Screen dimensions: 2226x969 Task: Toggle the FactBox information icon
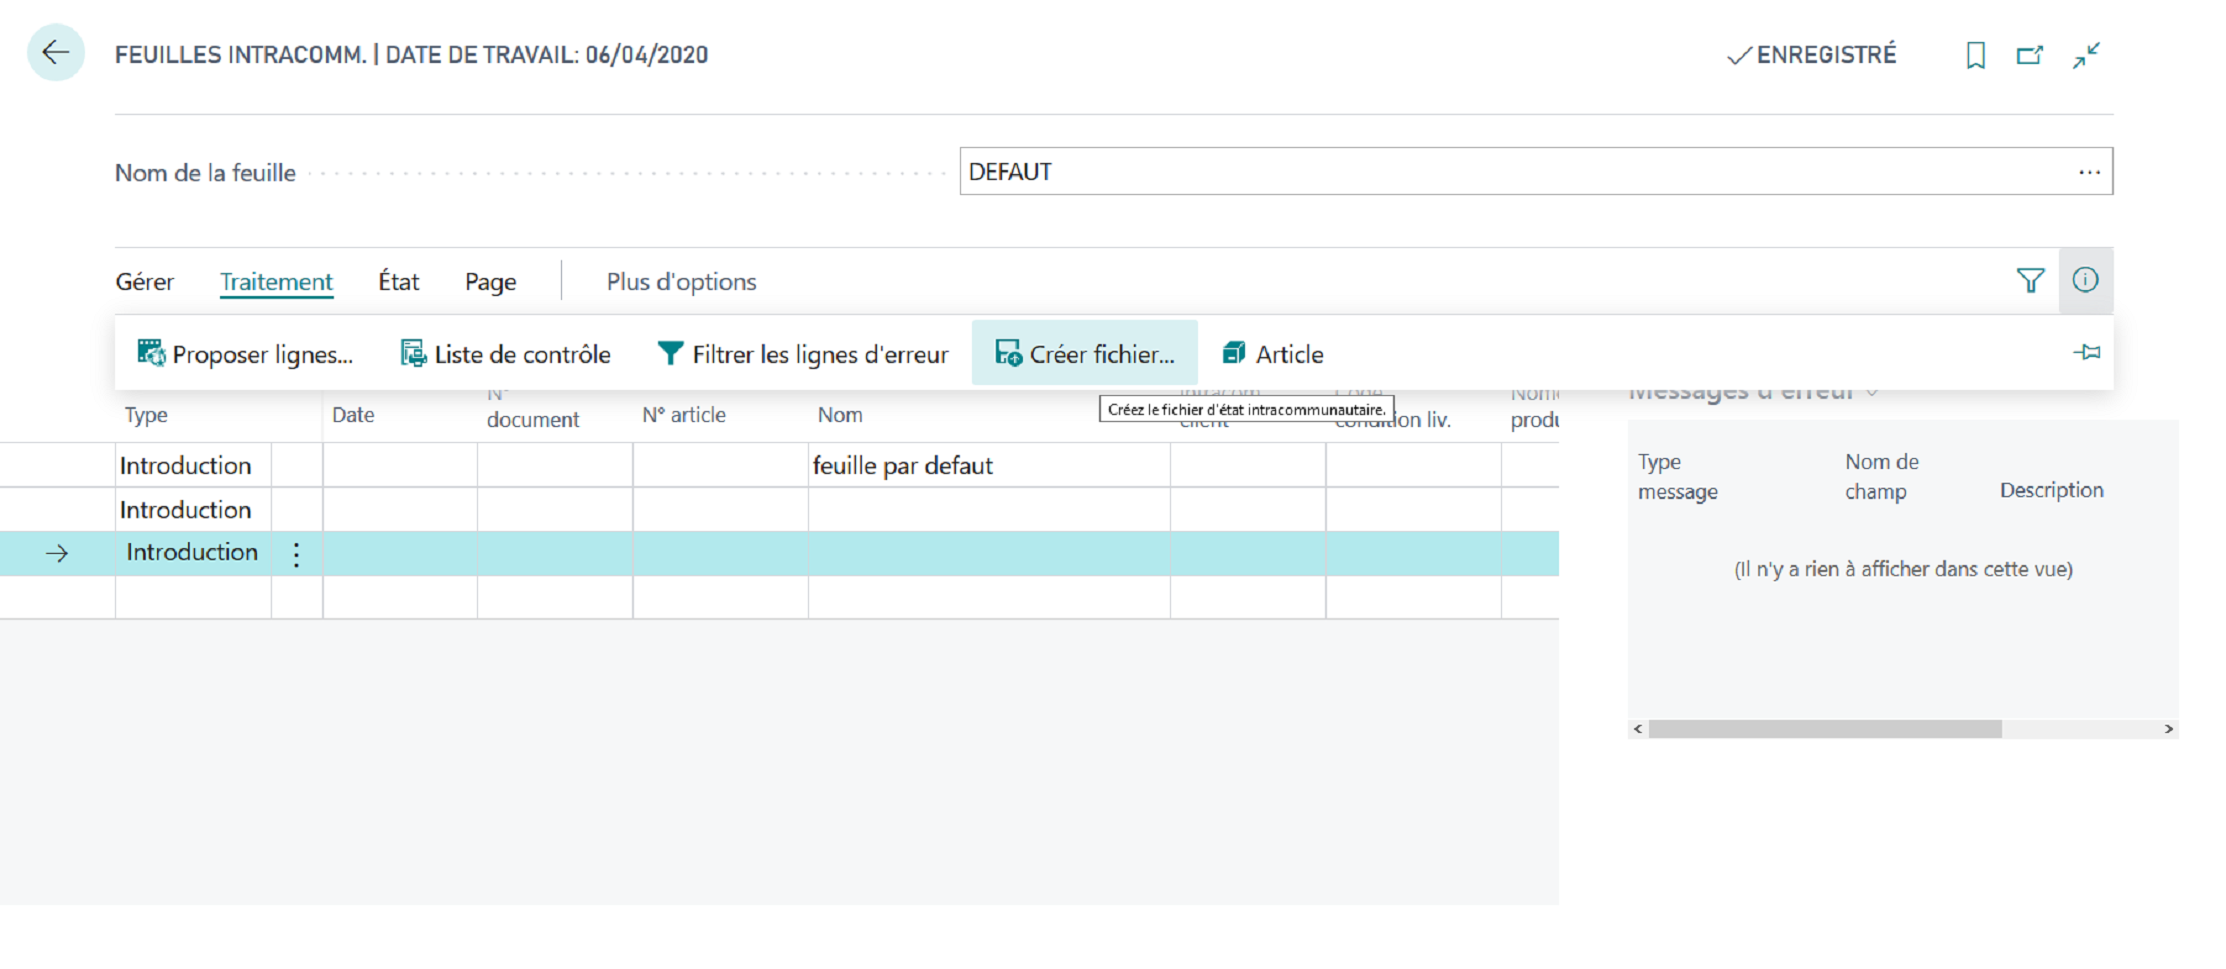2085,280
